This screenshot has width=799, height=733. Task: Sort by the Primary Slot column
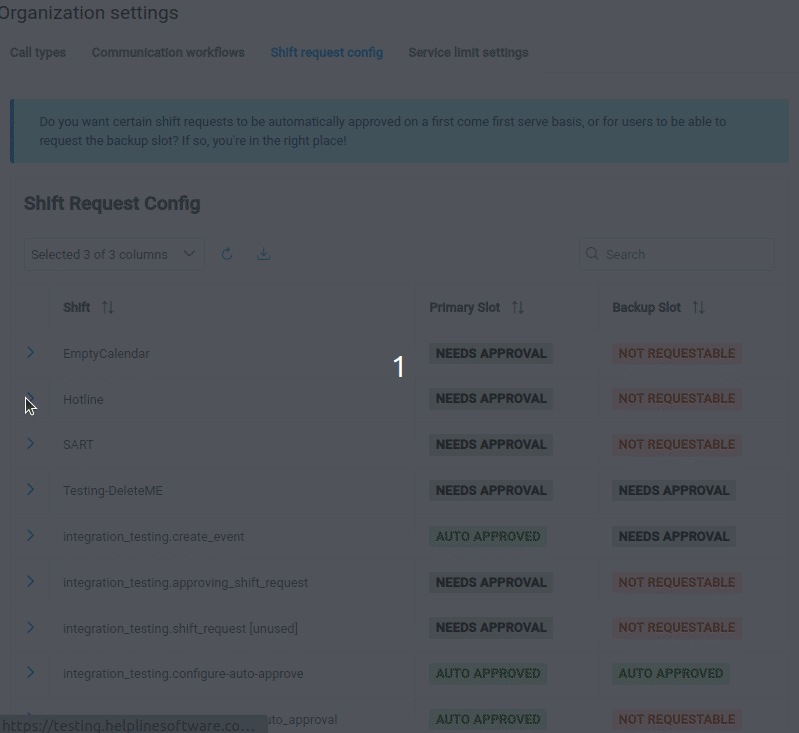point(518,307)
